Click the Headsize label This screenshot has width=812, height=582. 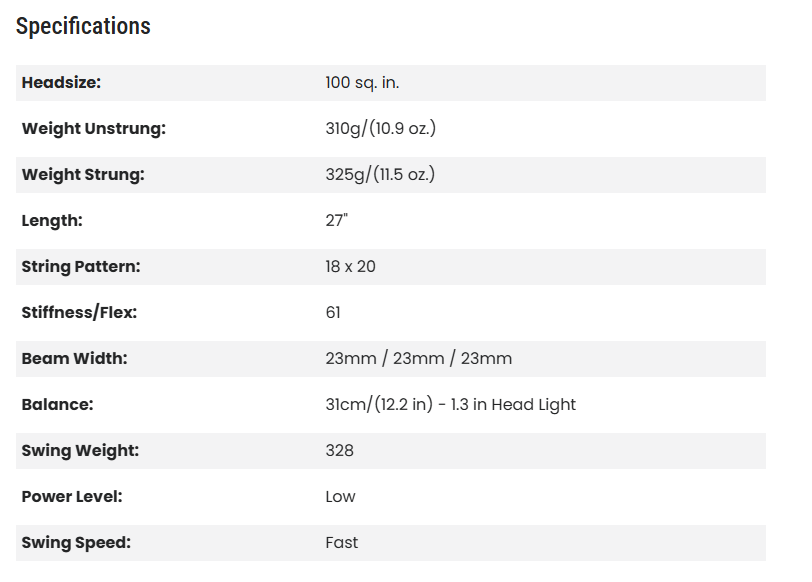tap(61, 83)
